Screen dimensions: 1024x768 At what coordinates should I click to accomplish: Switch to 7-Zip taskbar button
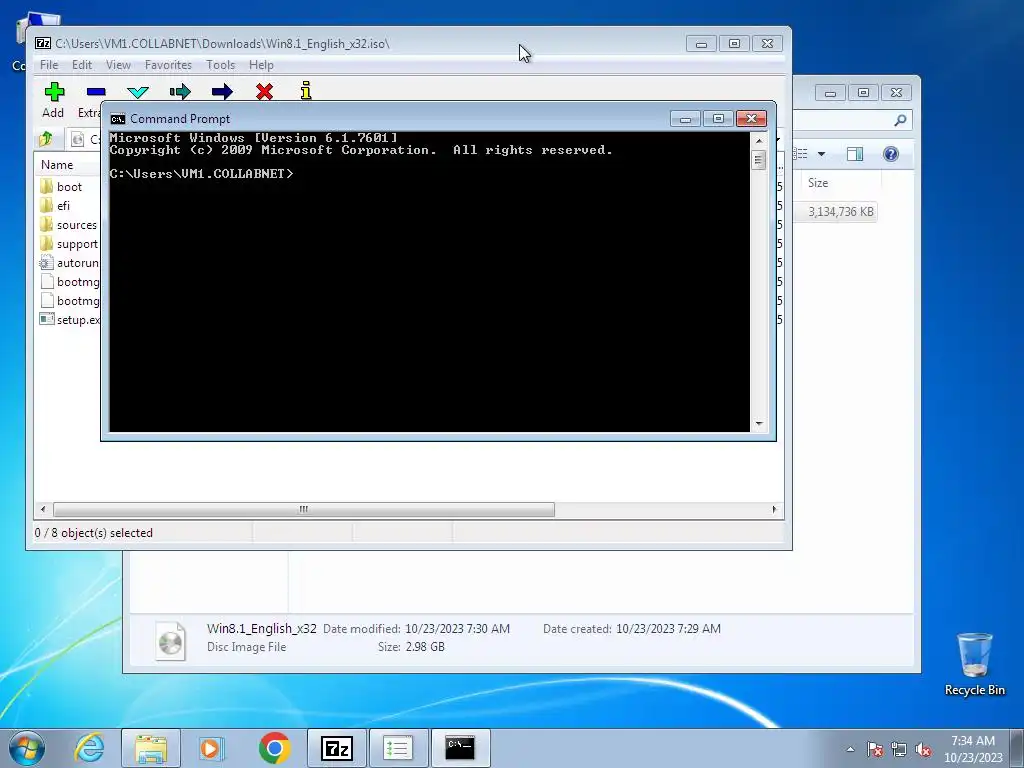(x=337, y=748)
